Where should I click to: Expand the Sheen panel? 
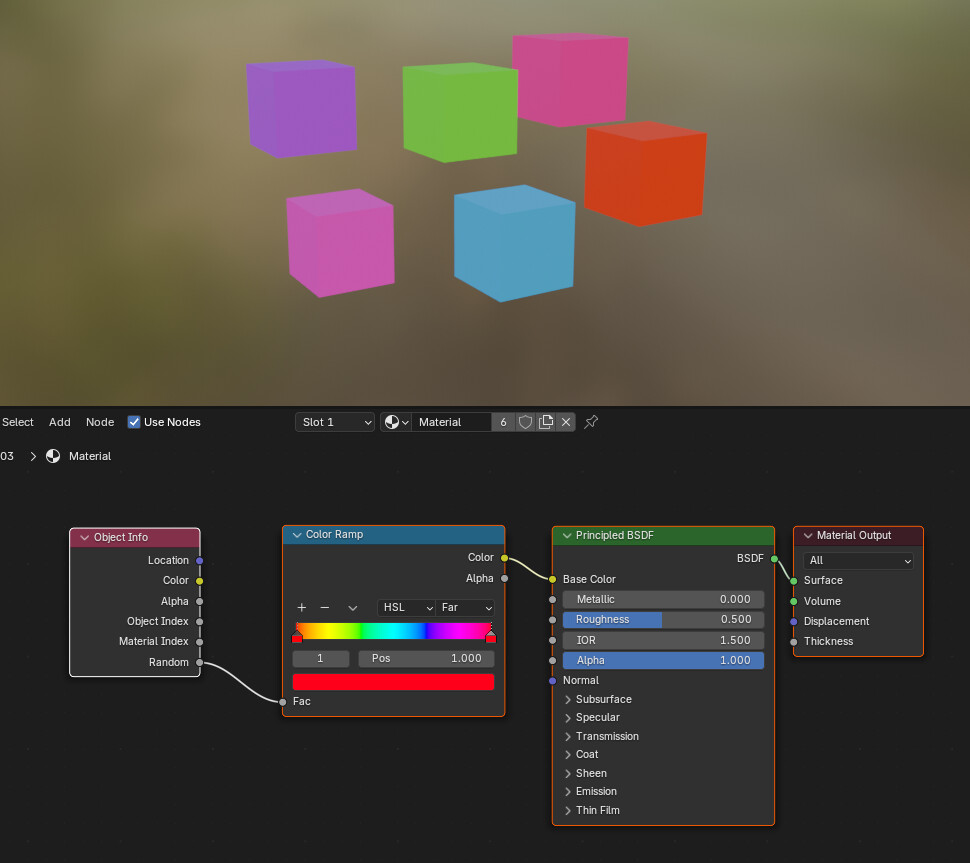click(568, 774)
